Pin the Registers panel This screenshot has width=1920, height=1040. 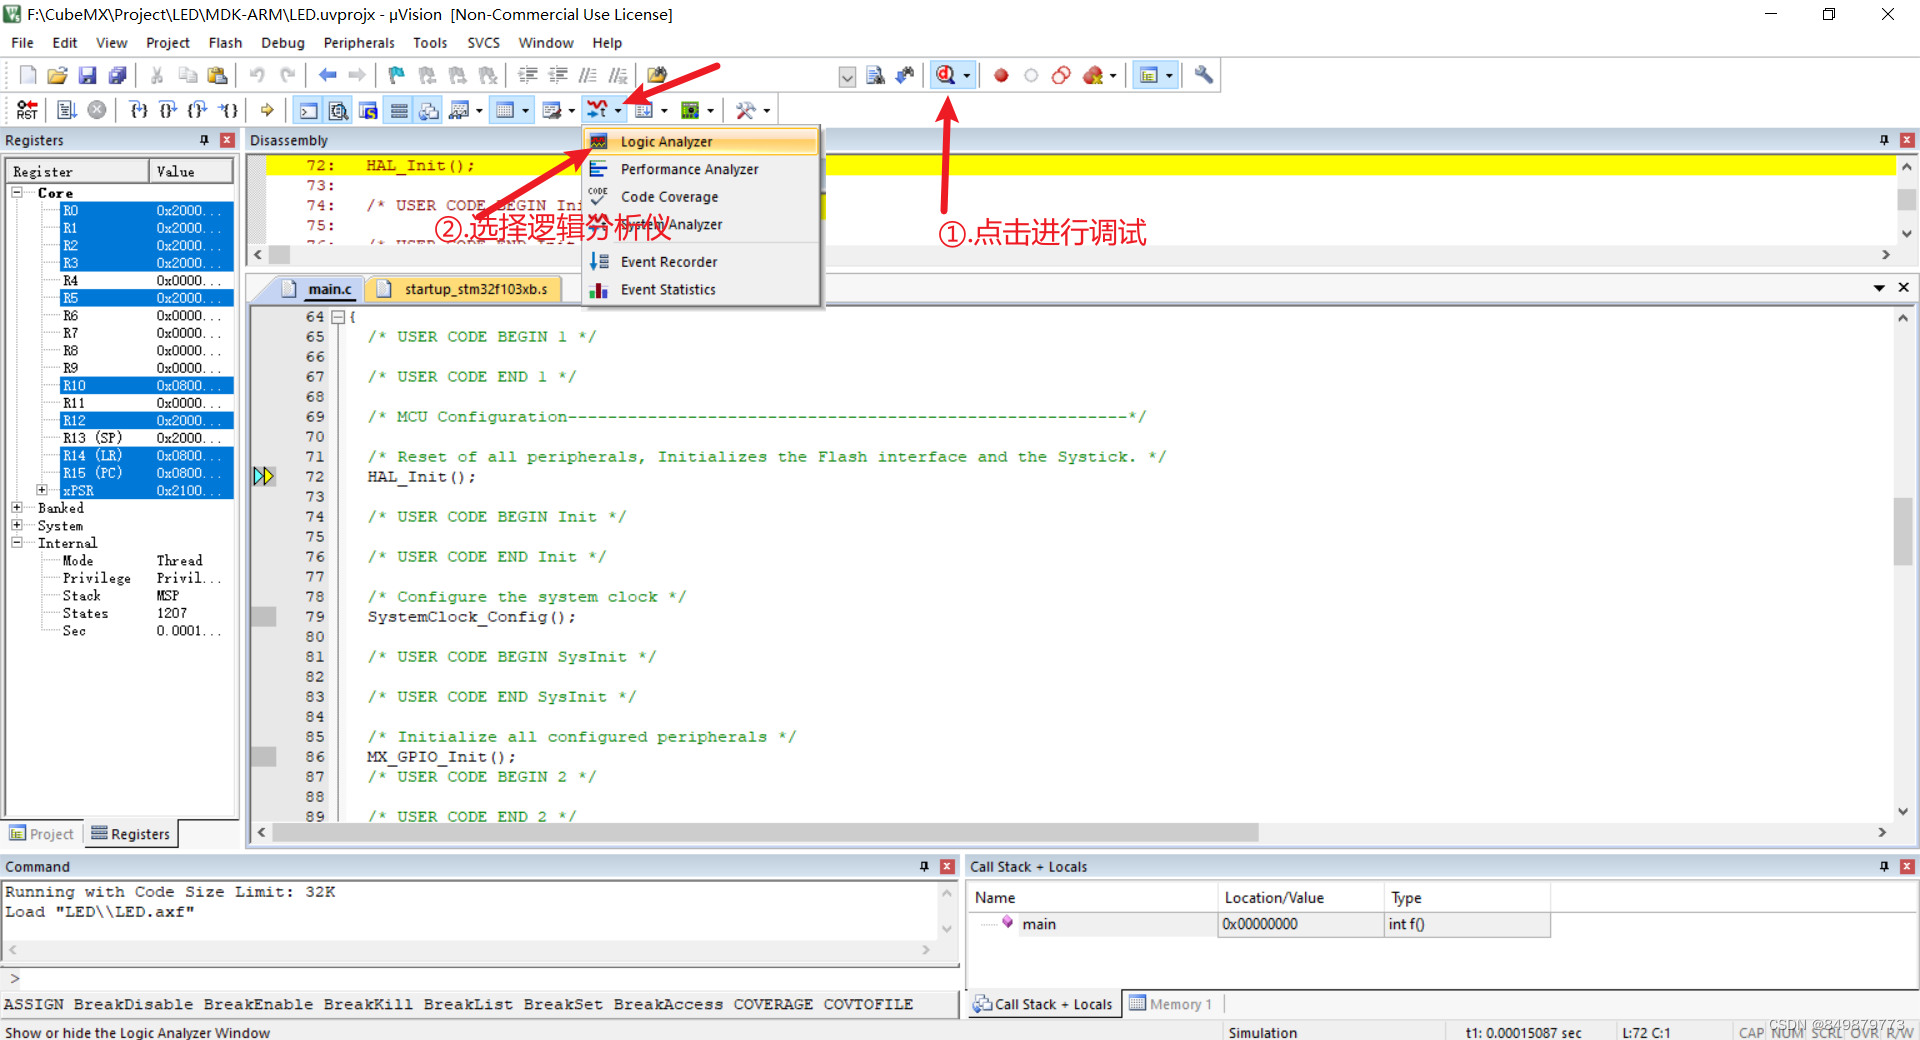[x=204, y=140]
